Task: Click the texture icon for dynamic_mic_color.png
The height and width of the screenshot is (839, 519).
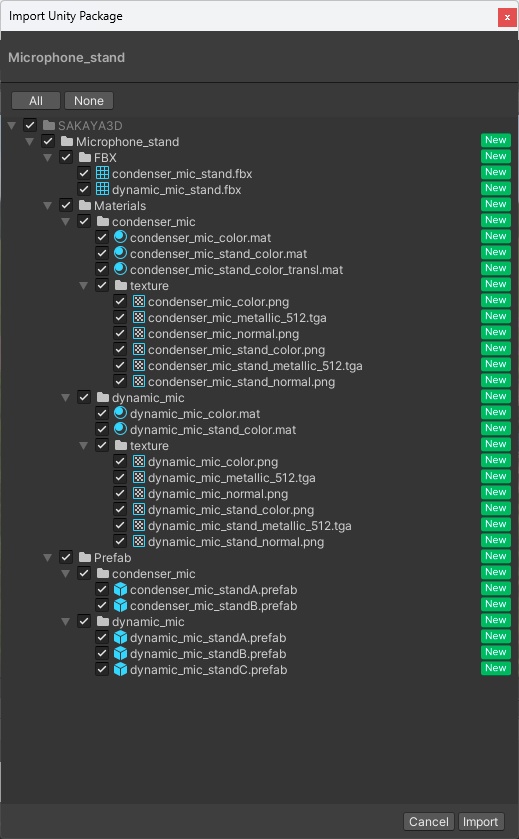Action: [139, 461]
